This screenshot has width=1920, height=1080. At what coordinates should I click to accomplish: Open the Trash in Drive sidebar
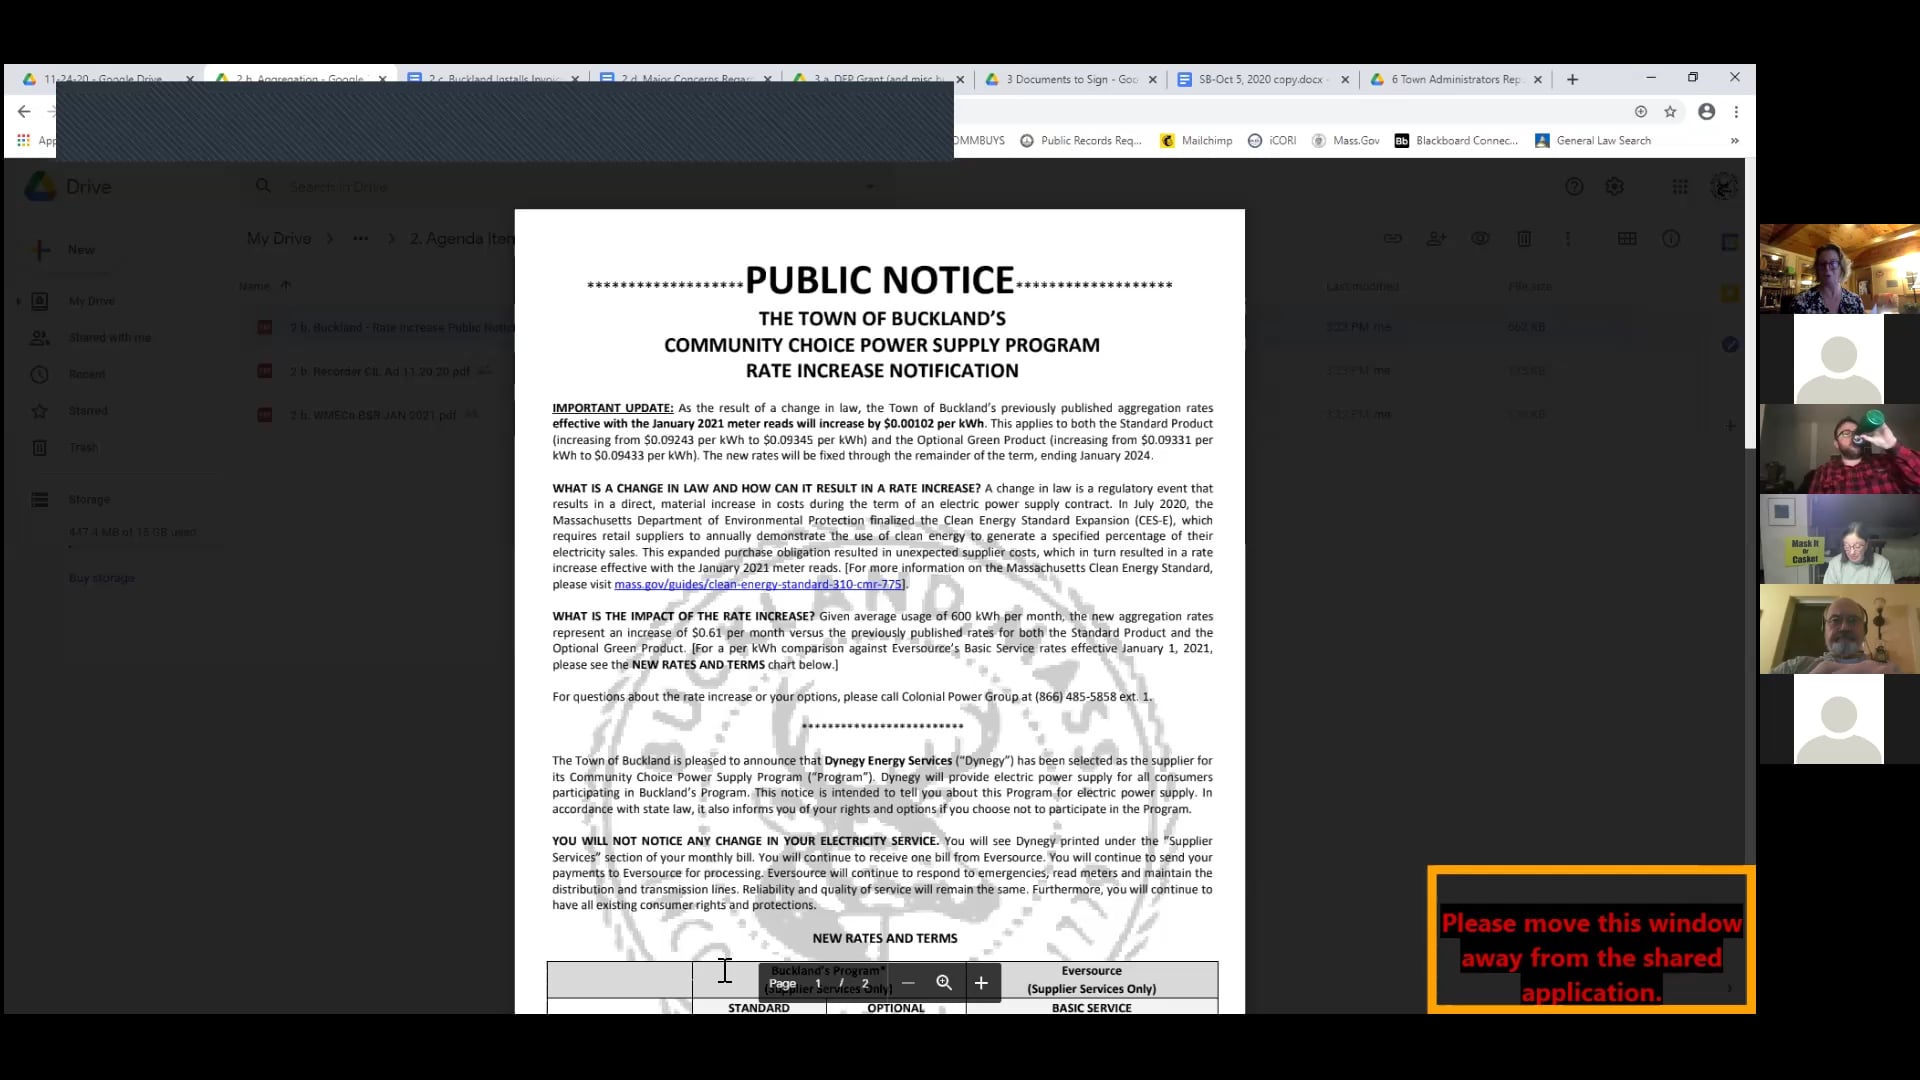[x=84, y=448]
